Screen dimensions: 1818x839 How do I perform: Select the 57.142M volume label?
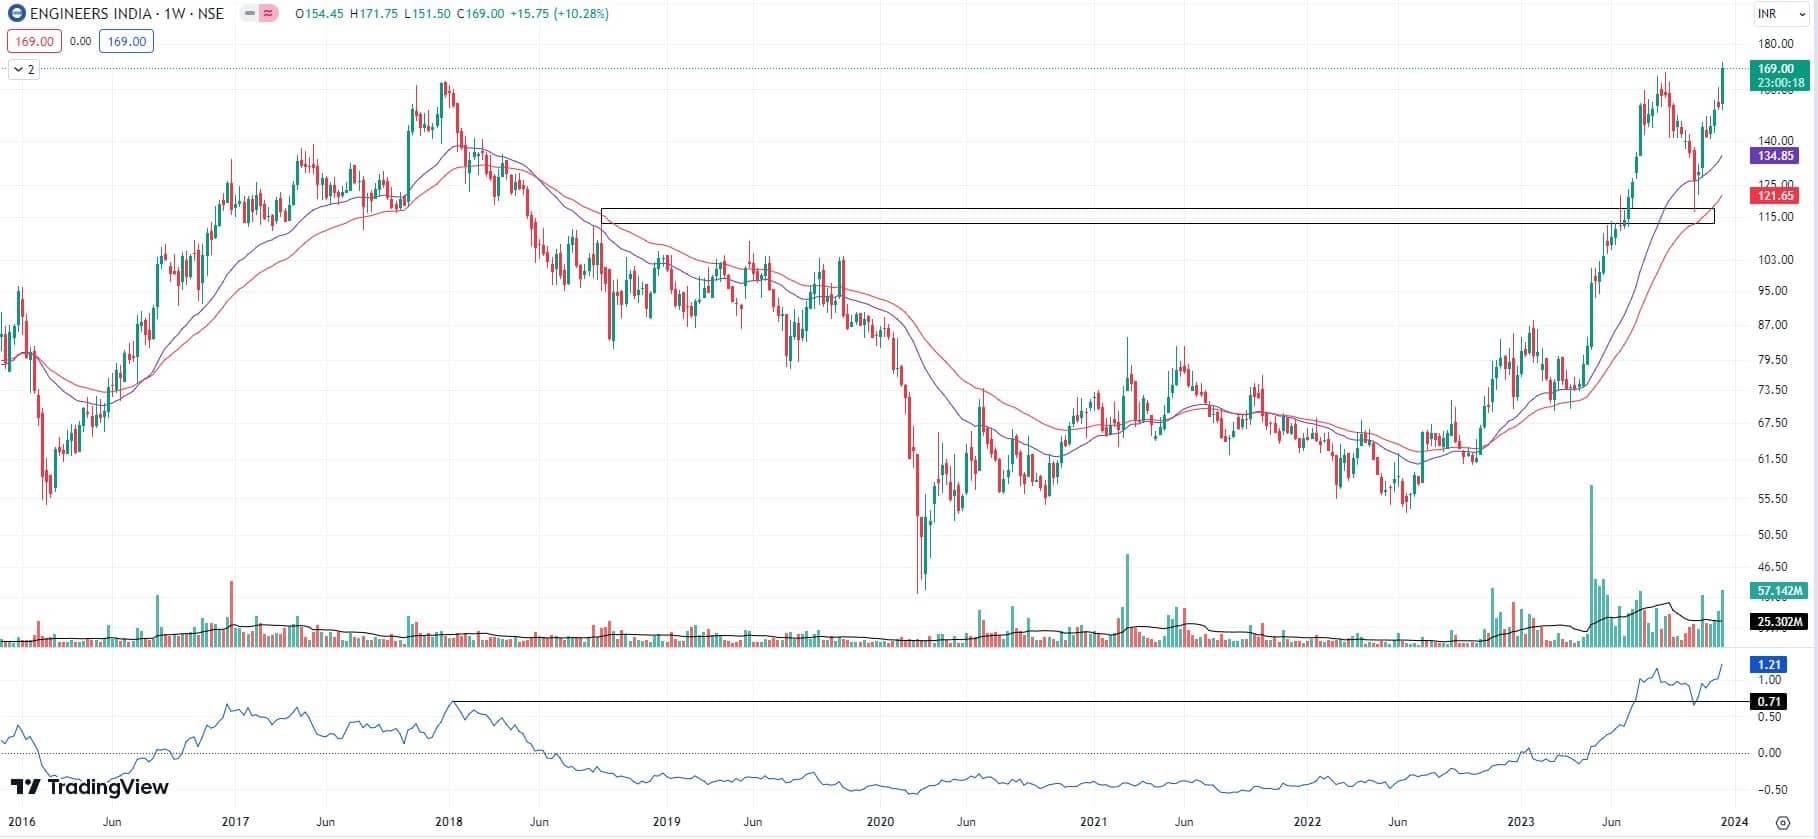pos(1779,591)
